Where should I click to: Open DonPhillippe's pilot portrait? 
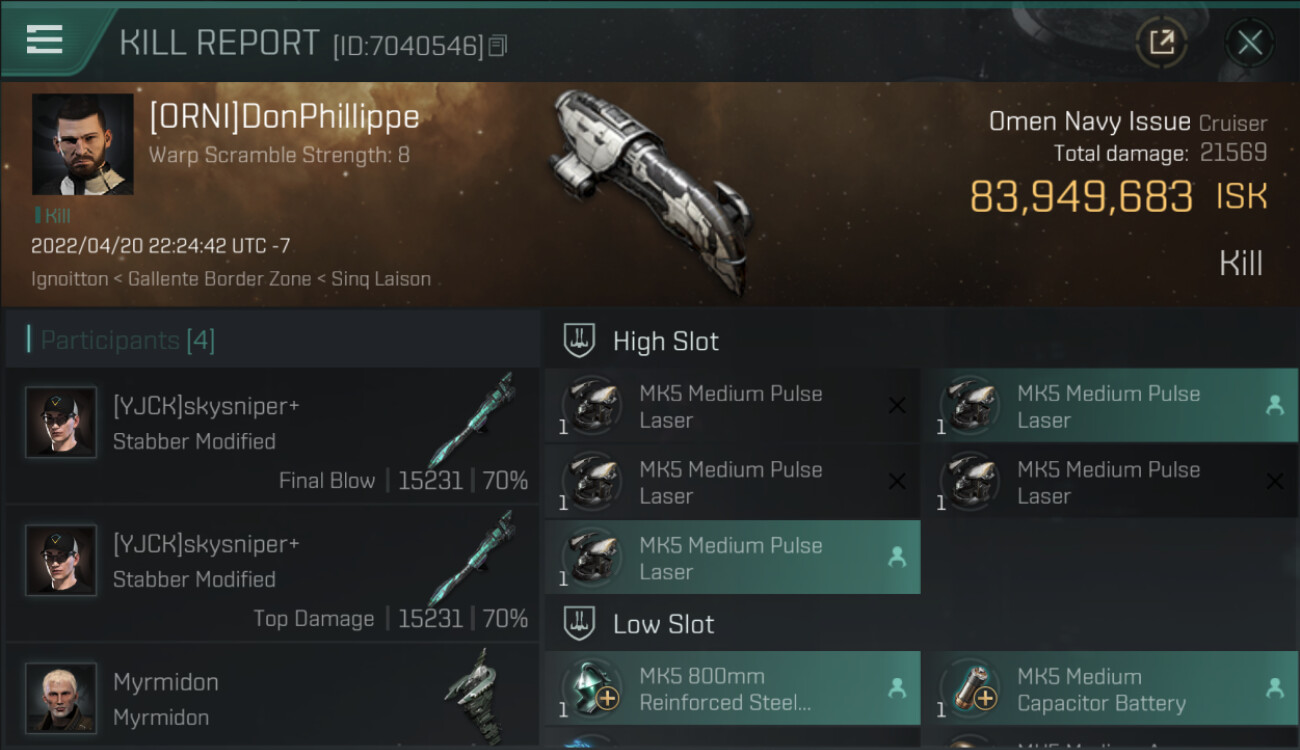[82, 144]
